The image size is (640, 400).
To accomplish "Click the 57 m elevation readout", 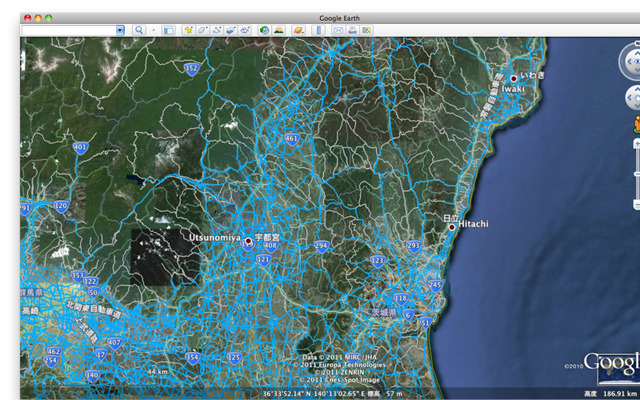I will tap(394, 394).
